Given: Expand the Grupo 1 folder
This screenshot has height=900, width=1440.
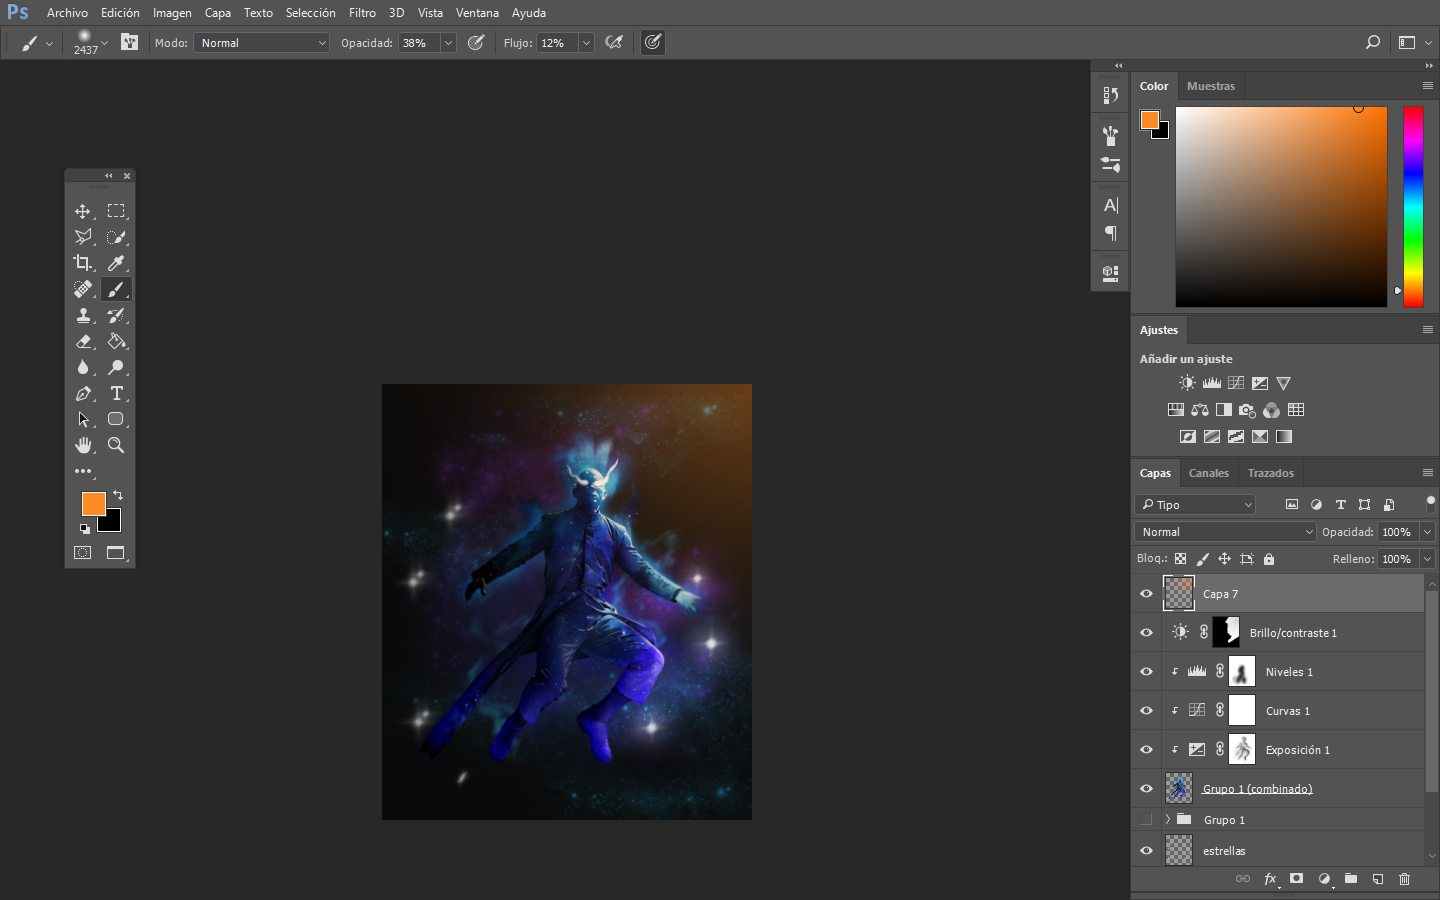Looking at the screenshot, I should pos(1167,820).
